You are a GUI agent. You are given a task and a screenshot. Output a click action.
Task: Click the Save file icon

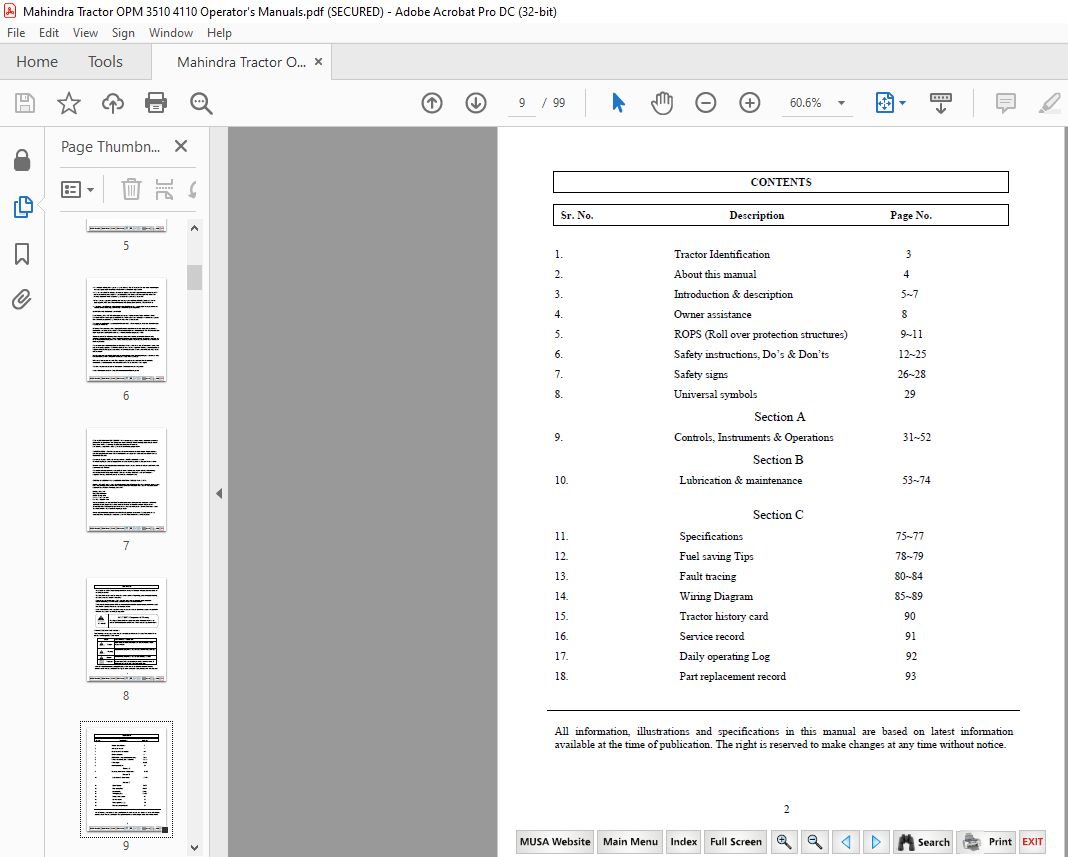25,103
